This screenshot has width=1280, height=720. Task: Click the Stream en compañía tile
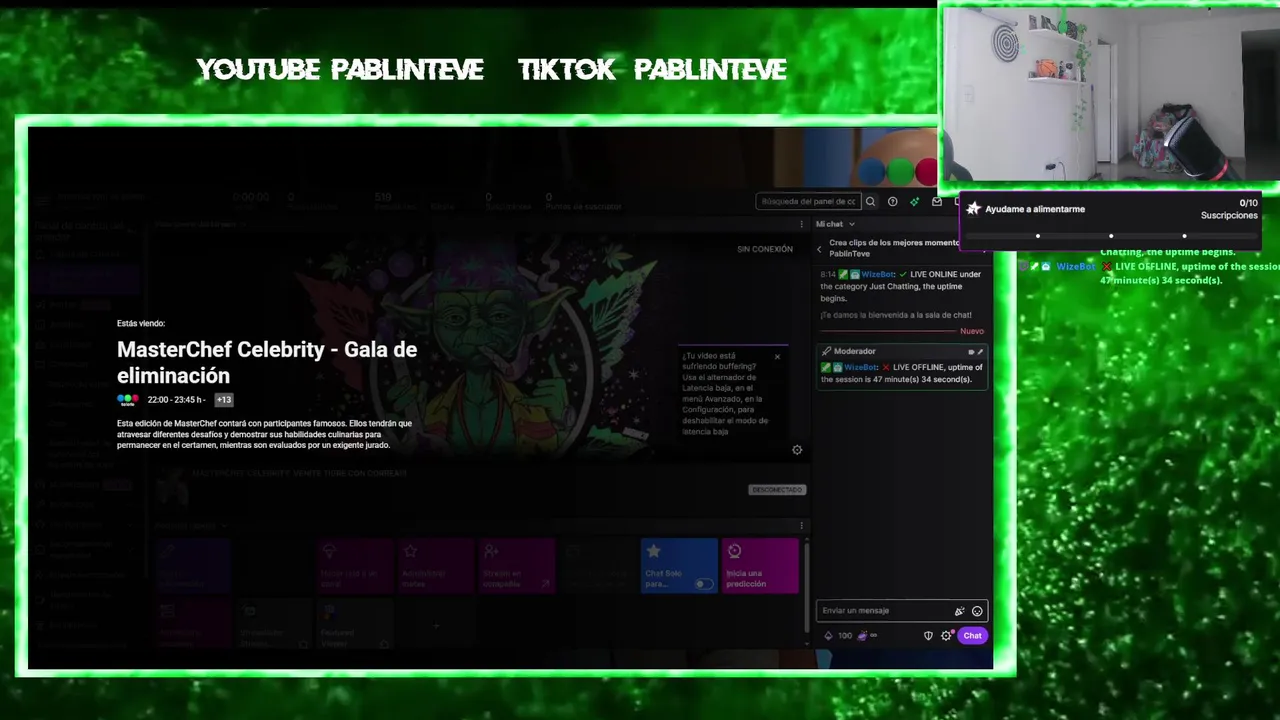(517, 566)
